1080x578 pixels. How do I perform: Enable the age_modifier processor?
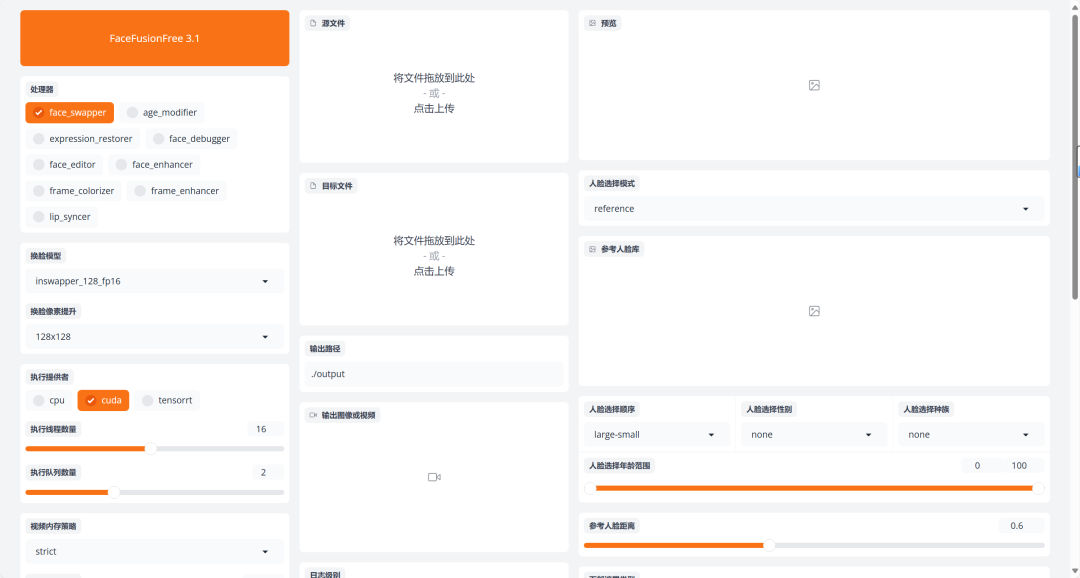[x=162, y=112]
